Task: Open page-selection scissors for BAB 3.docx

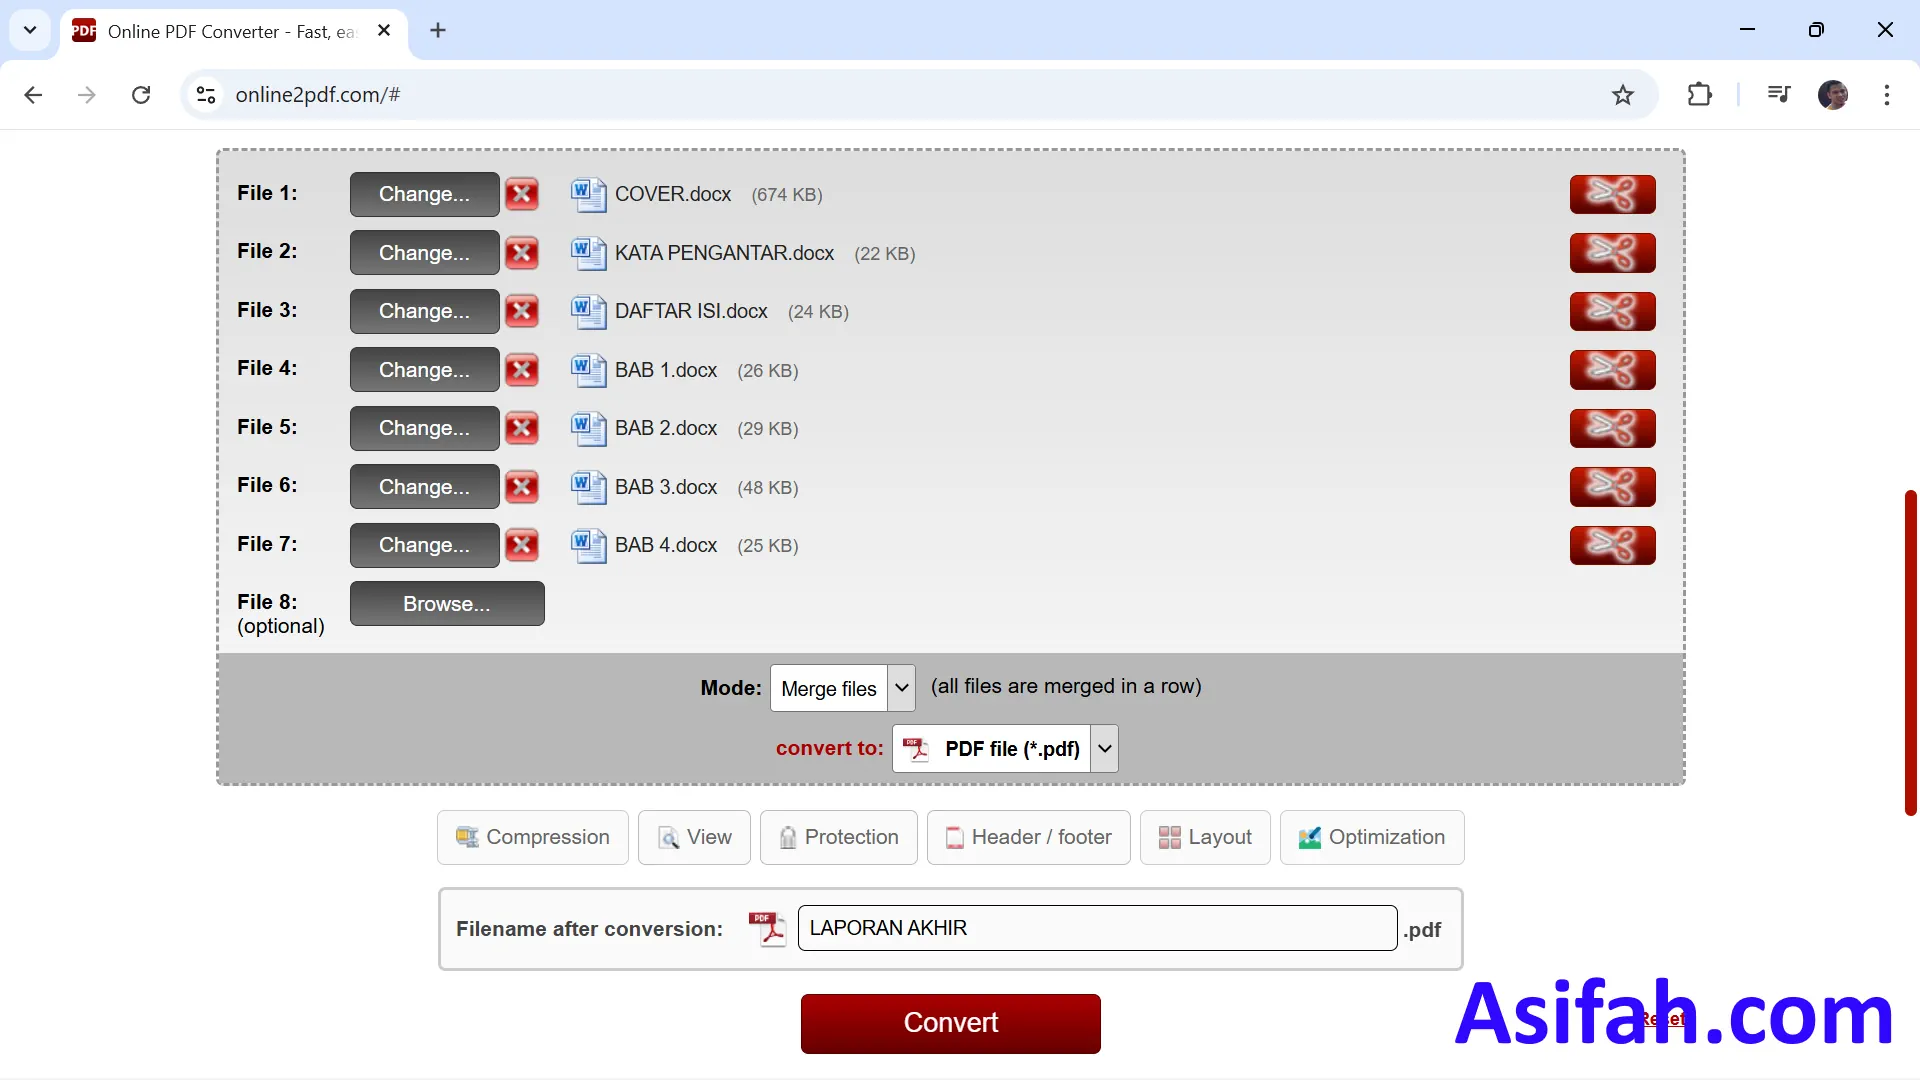Action: tap(1612, 487)
